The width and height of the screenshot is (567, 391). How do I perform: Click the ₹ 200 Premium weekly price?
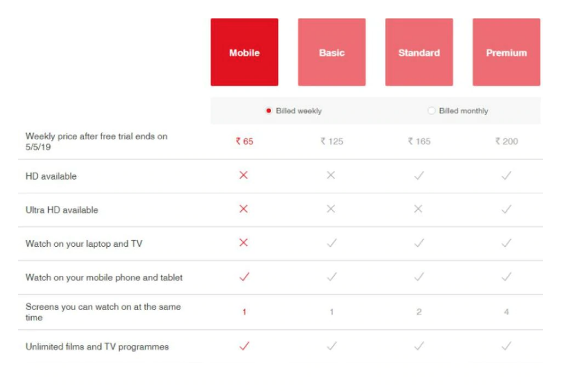click(x=507, y=141)
